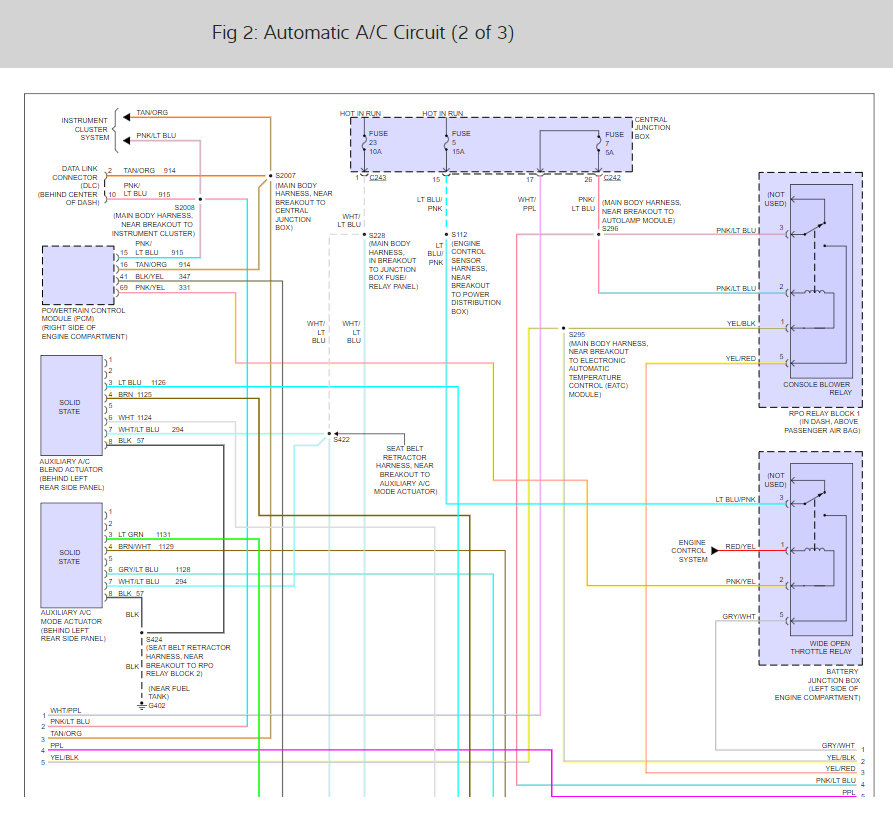
Task: Click the S228 splice label
Action: pyautogui.click(x=376, y=235)
